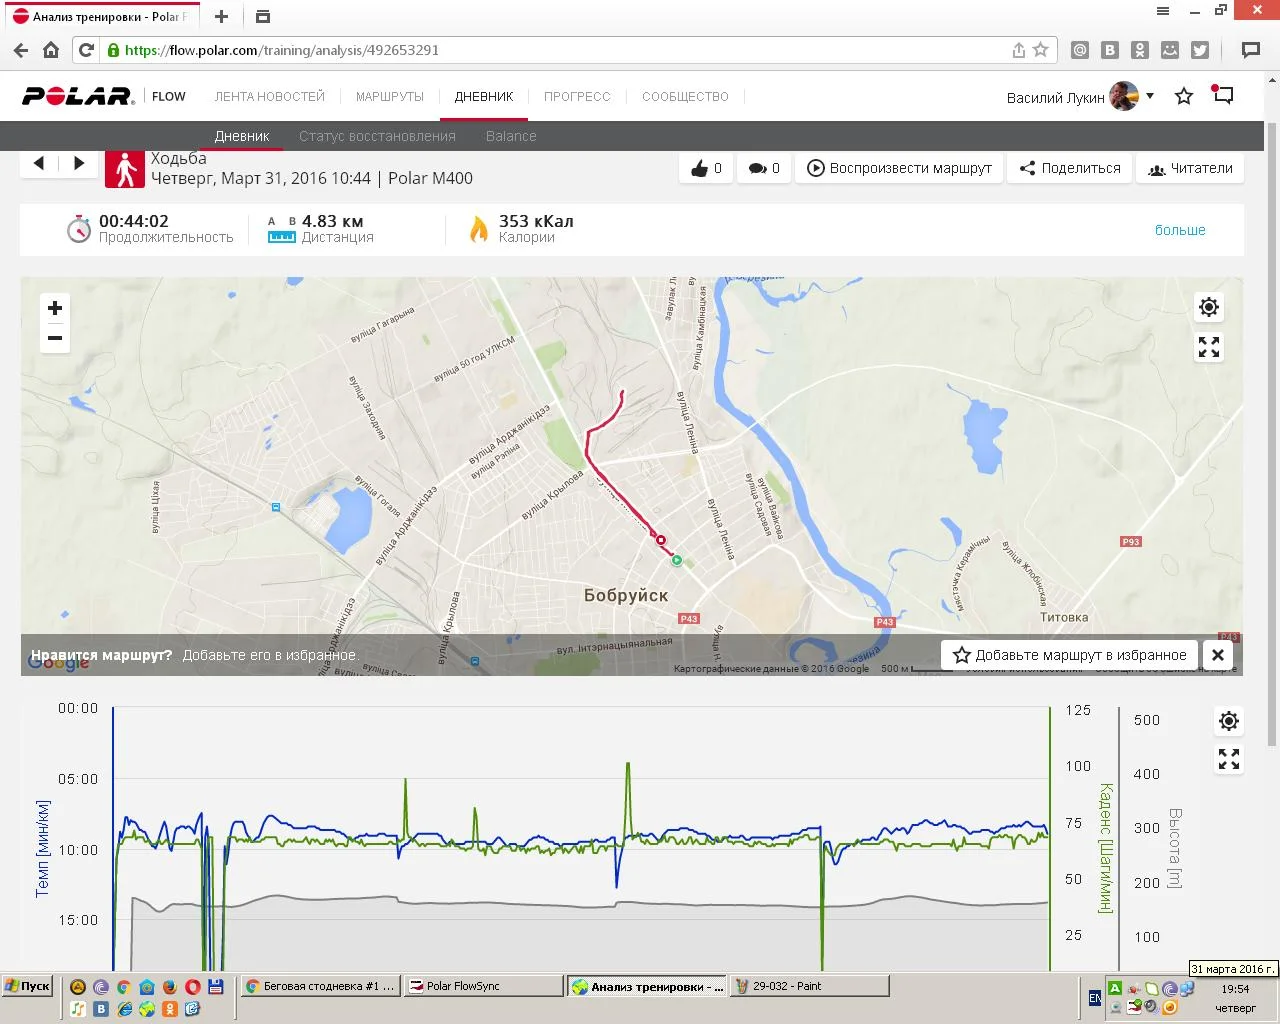Viewport: 1280px width, 1024px height.
Task: Open the browser main menu
Action: 1163,11
